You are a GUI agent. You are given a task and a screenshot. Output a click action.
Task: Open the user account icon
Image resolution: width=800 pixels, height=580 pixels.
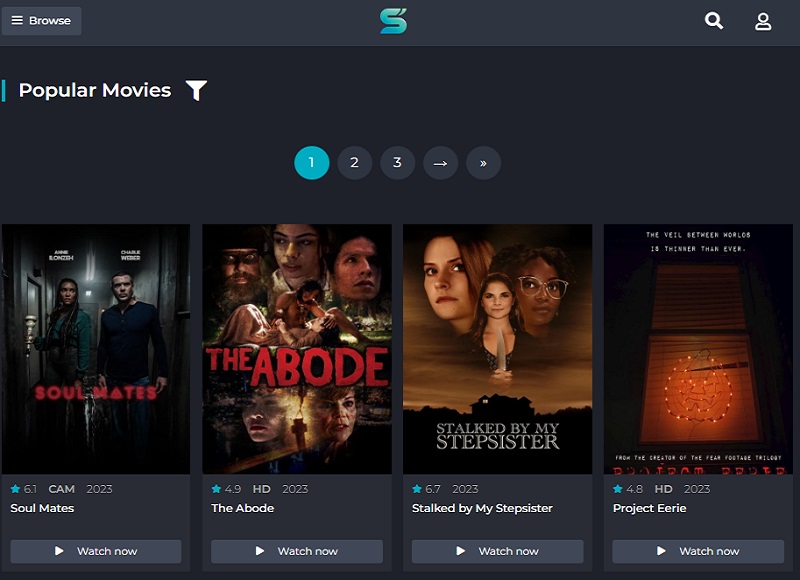coord(763,21)
